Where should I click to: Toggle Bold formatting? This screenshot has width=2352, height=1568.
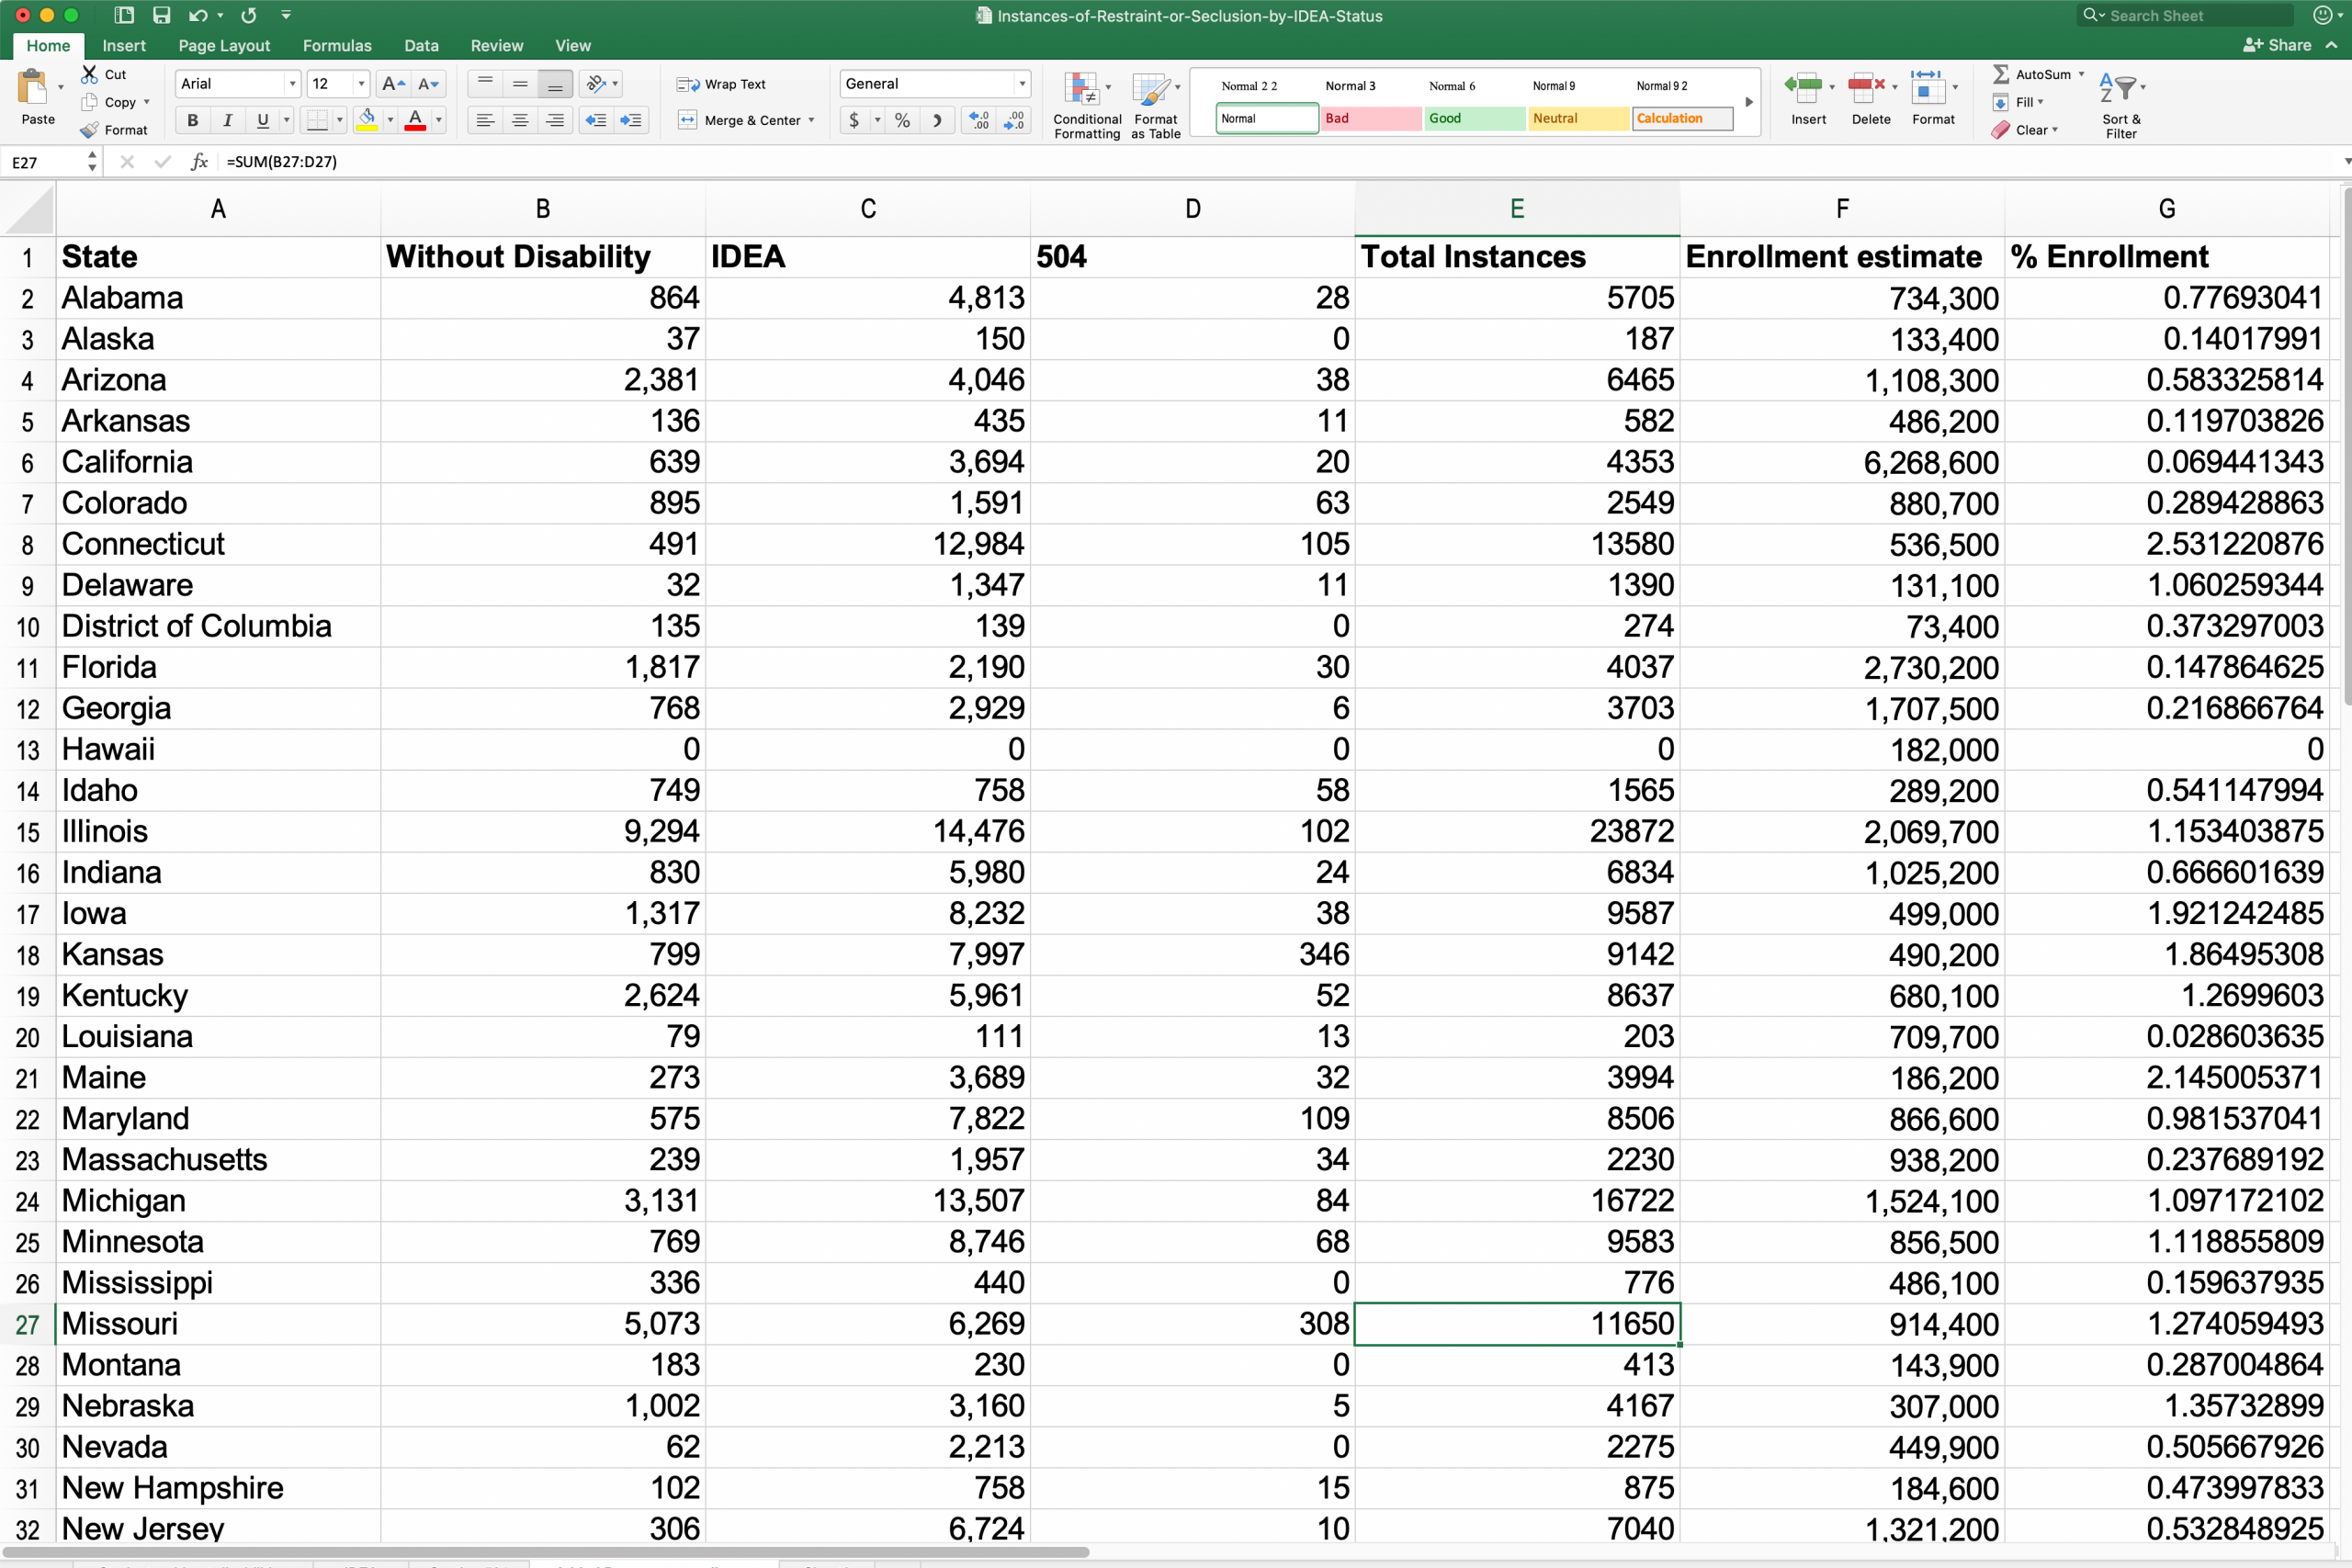(x=192, y=120)
